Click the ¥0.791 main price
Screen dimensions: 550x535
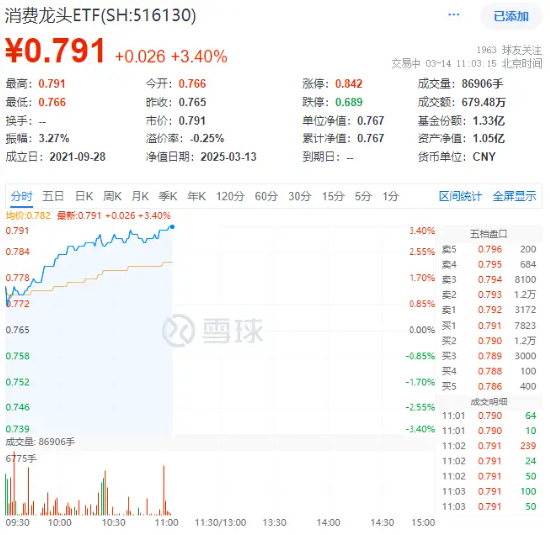coord(55,51)
